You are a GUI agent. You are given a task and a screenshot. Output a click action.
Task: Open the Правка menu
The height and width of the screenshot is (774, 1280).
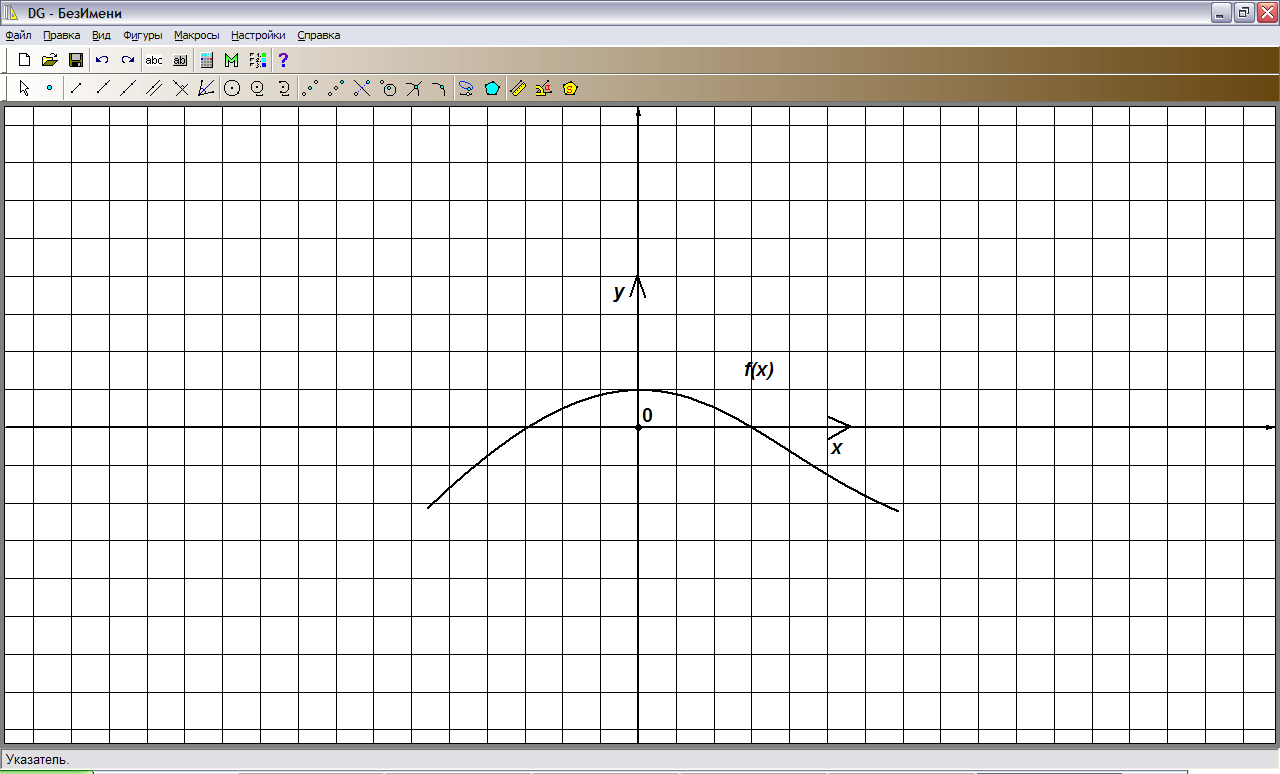pyautogui.click(x=62, y=35)
